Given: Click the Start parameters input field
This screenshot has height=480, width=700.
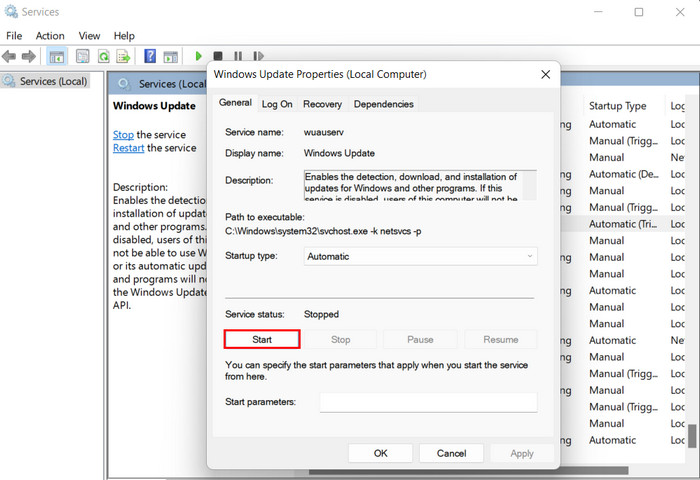Looking at the screenshot, I should [429, 402].
